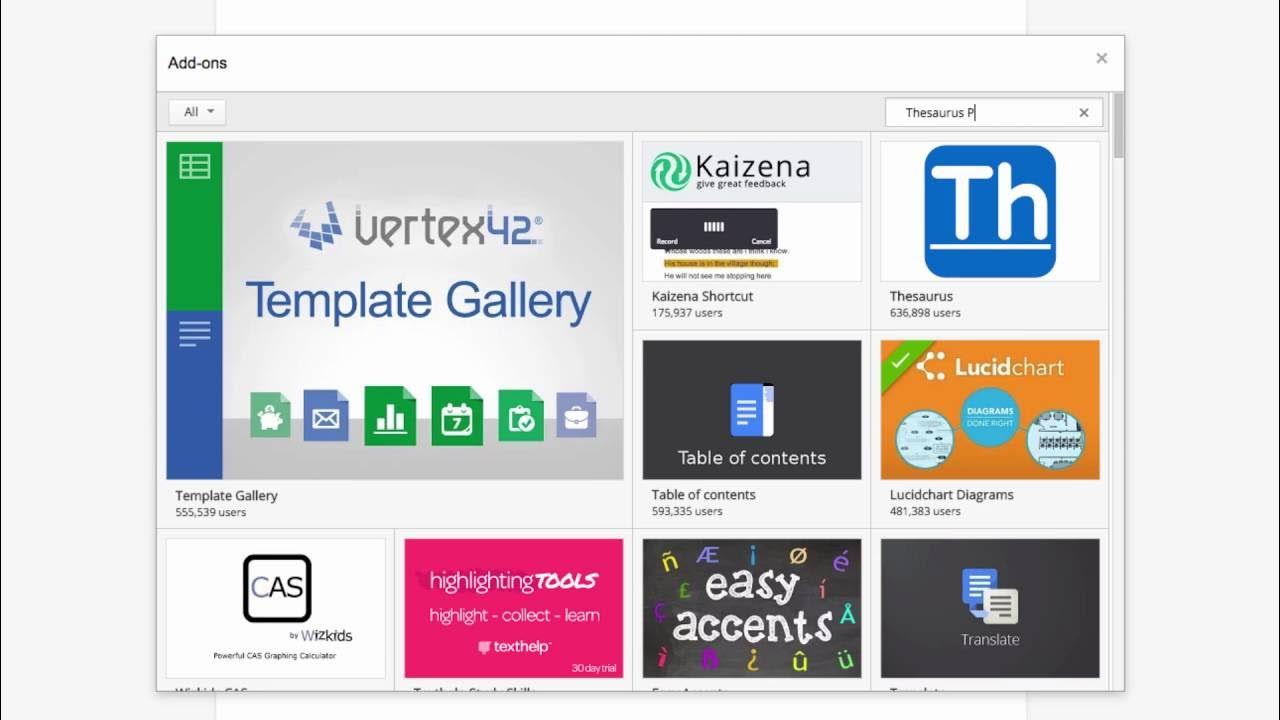The width and height of the screenshot is (1280, 720).
Task: Open the Lucidchart Diagrams thumbnail
Action: [x=990, y=410]
